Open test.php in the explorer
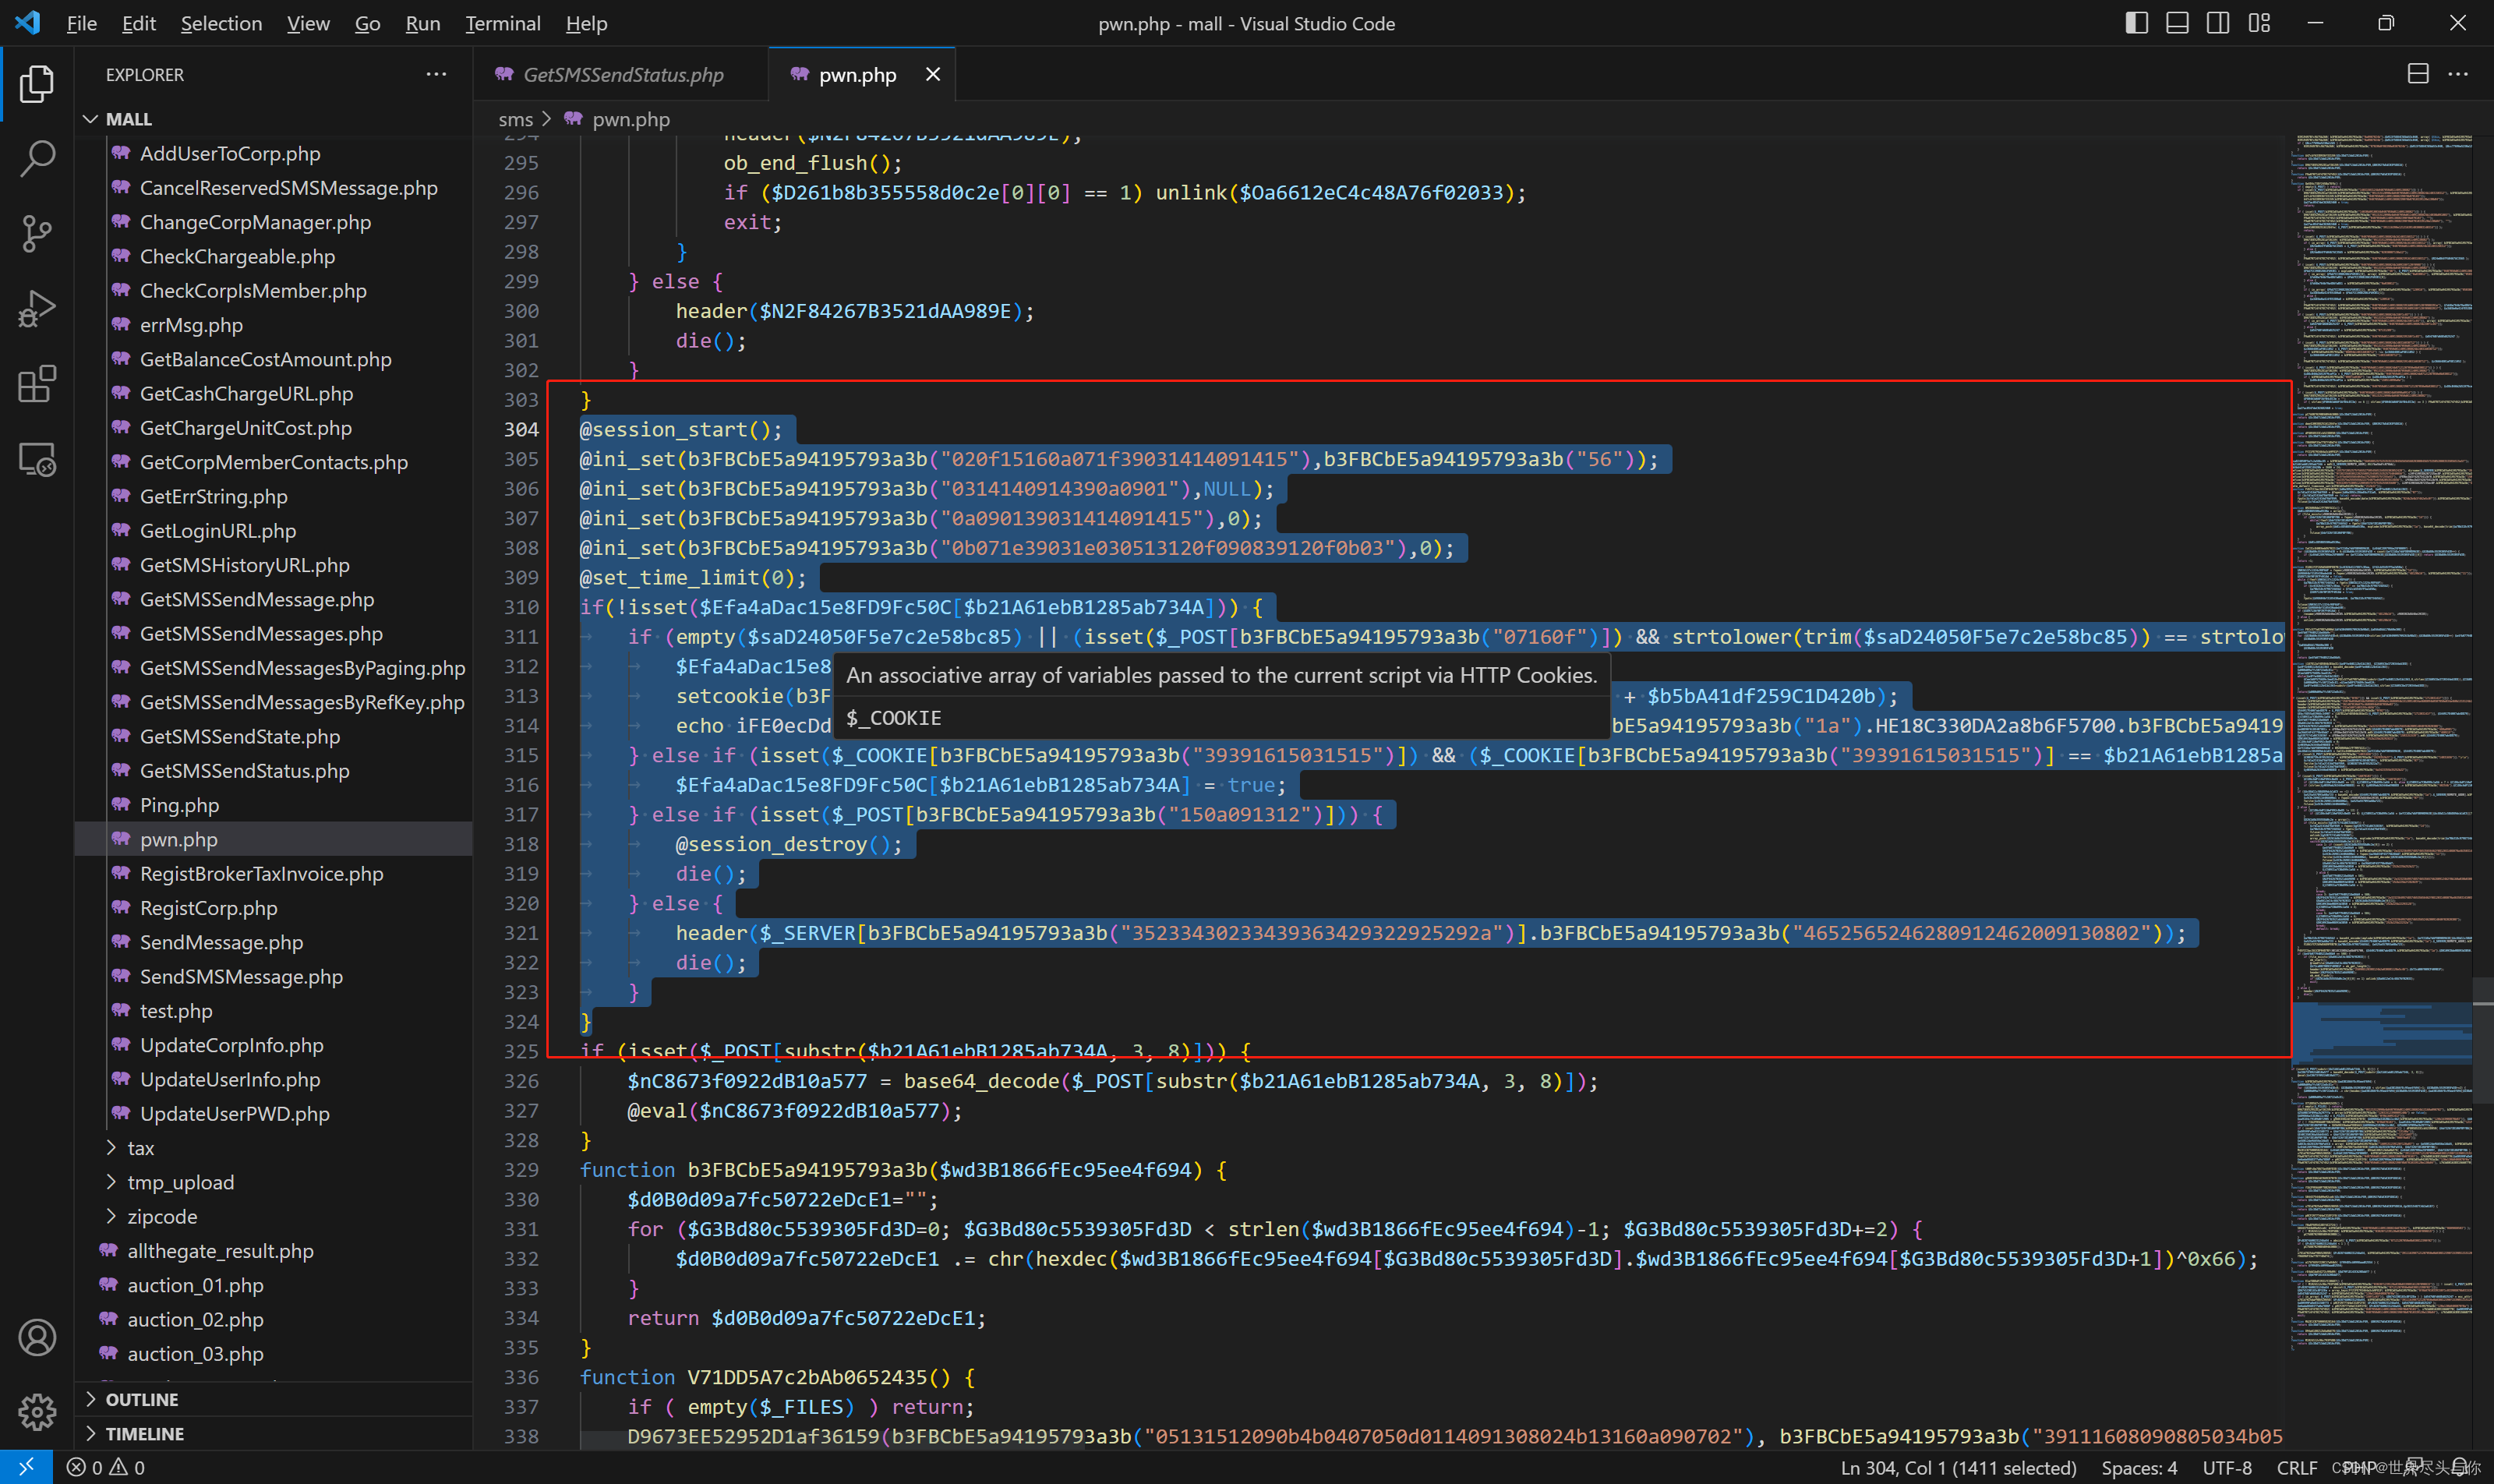The height and width of the screenshot is (1484, 2494). pos(176,1010)
